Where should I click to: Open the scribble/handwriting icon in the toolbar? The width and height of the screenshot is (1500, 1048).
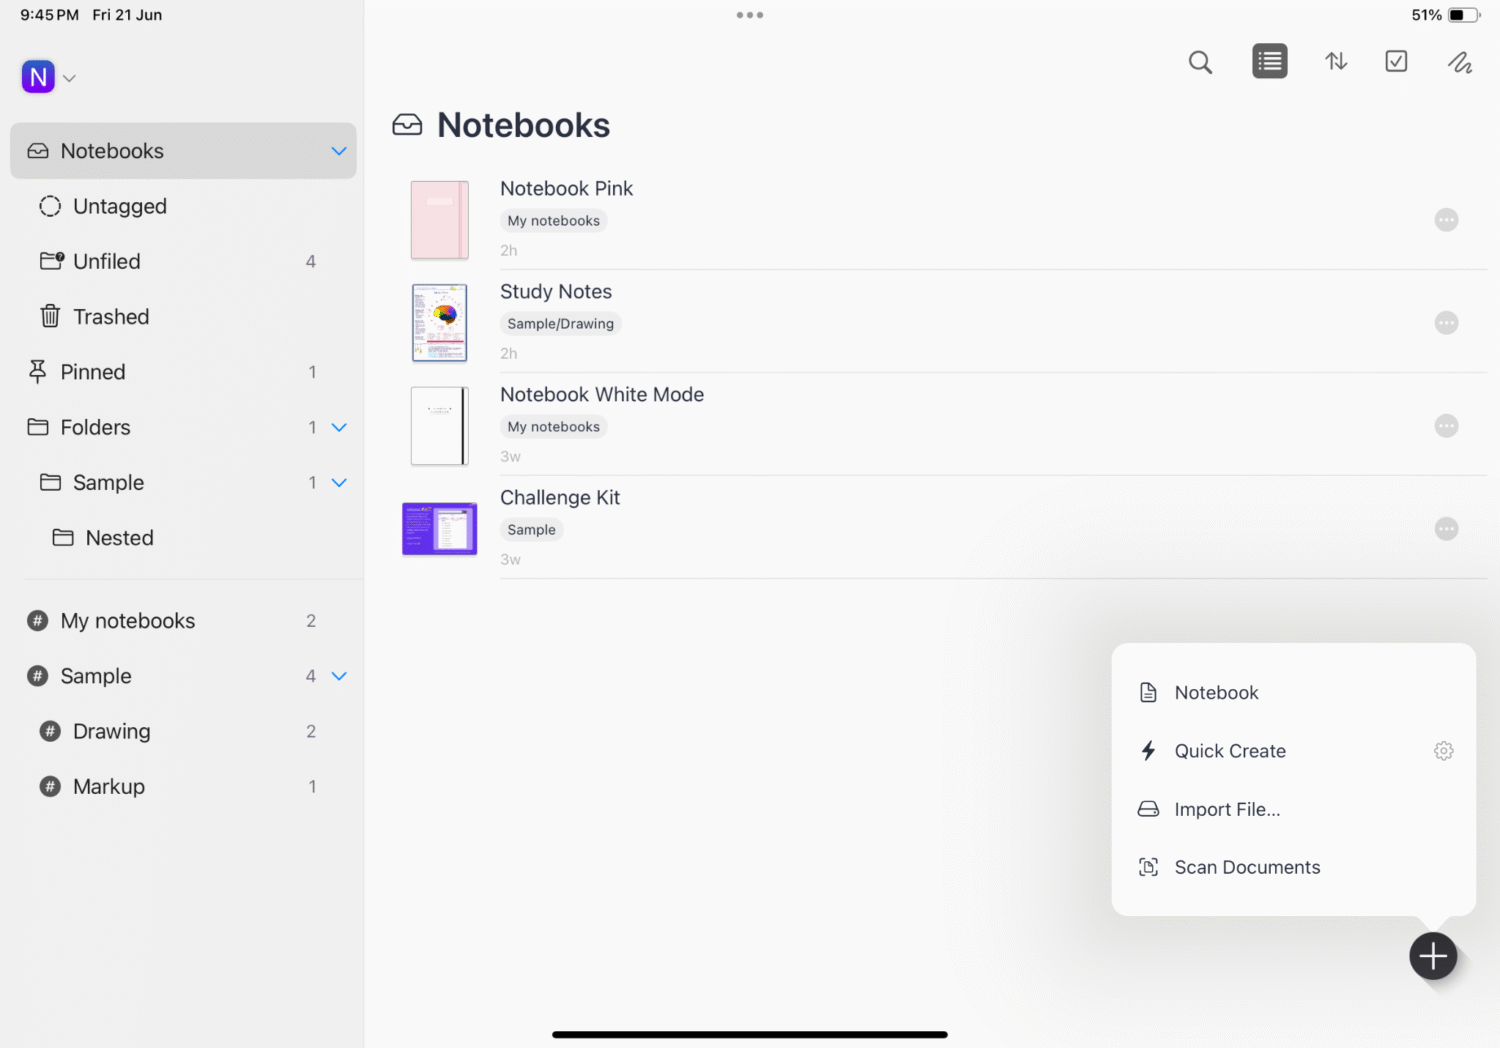1460,62
